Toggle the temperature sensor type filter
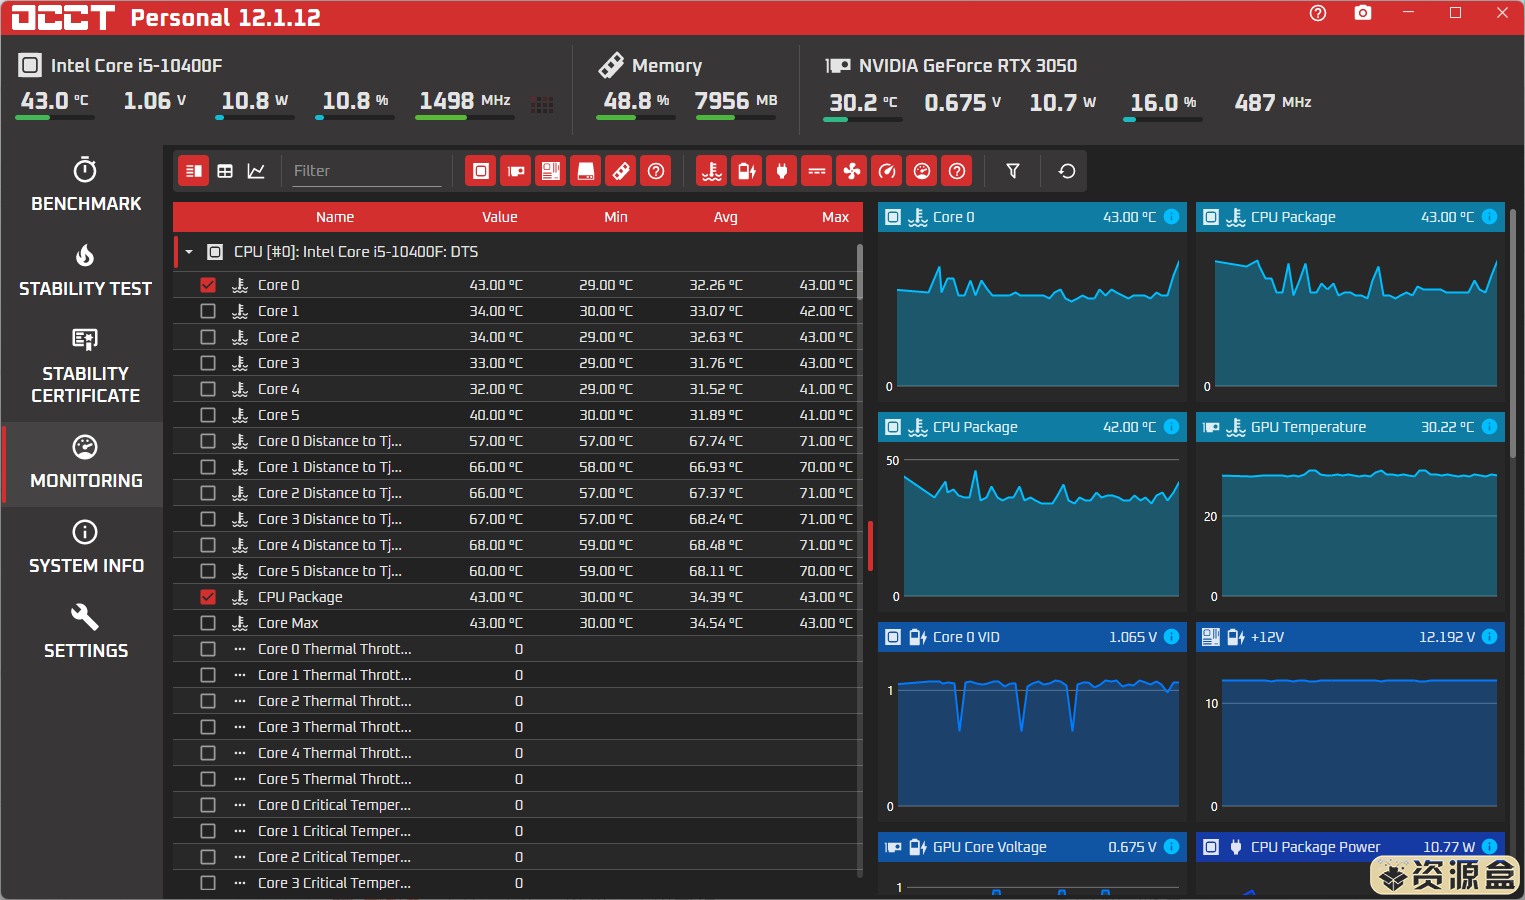This screenshot has height=900, width=1525. click(712, 171)
